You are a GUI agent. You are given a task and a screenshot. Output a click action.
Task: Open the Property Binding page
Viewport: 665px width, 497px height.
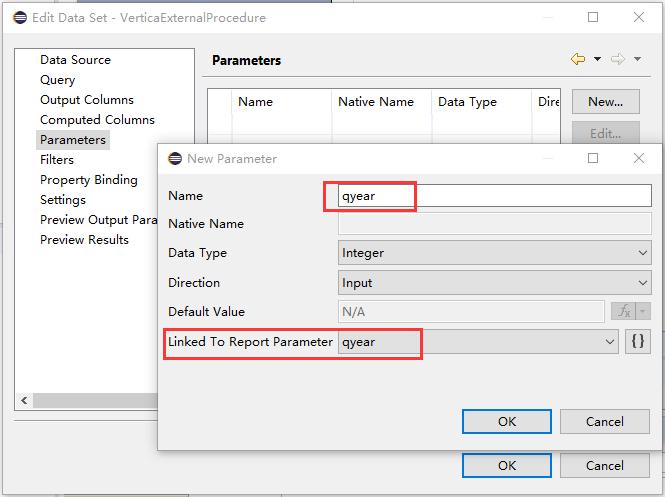click(88, 180)
